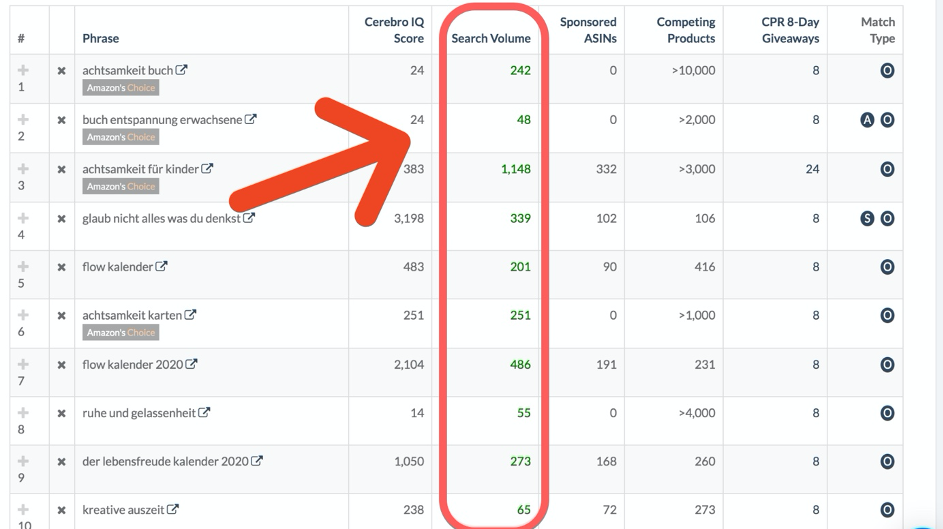Click the # column header
Screen dimensions: 943x529
click(21, 38)
